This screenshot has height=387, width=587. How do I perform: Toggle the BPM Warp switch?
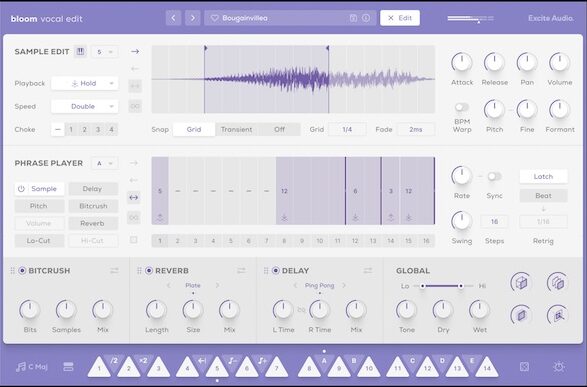461,107
